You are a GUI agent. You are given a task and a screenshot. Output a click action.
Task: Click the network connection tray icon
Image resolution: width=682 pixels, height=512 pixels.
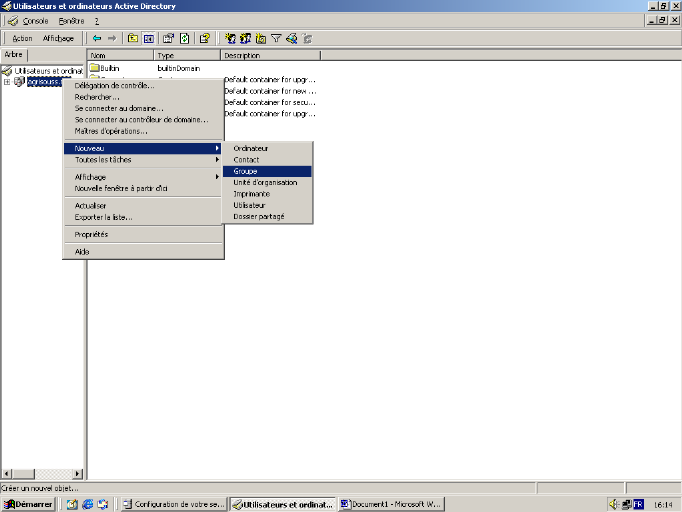coord(626,504)
